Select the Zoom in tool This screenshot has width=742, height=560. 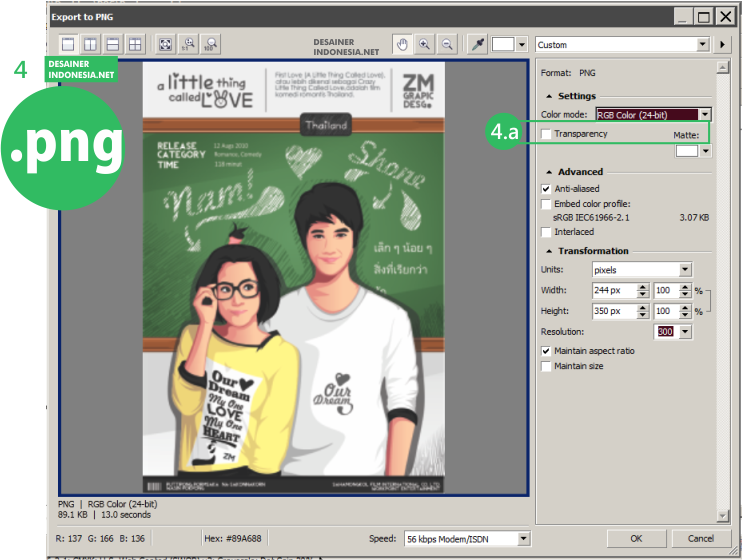[x=424, y=44]
